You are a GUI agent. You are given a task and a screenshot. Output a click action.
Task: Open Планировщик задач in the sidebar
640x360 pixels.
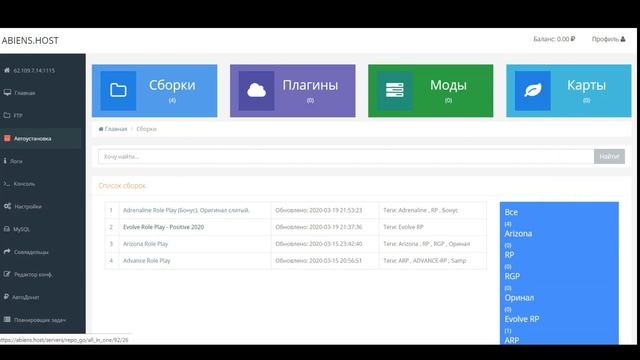tap(41, 320)
